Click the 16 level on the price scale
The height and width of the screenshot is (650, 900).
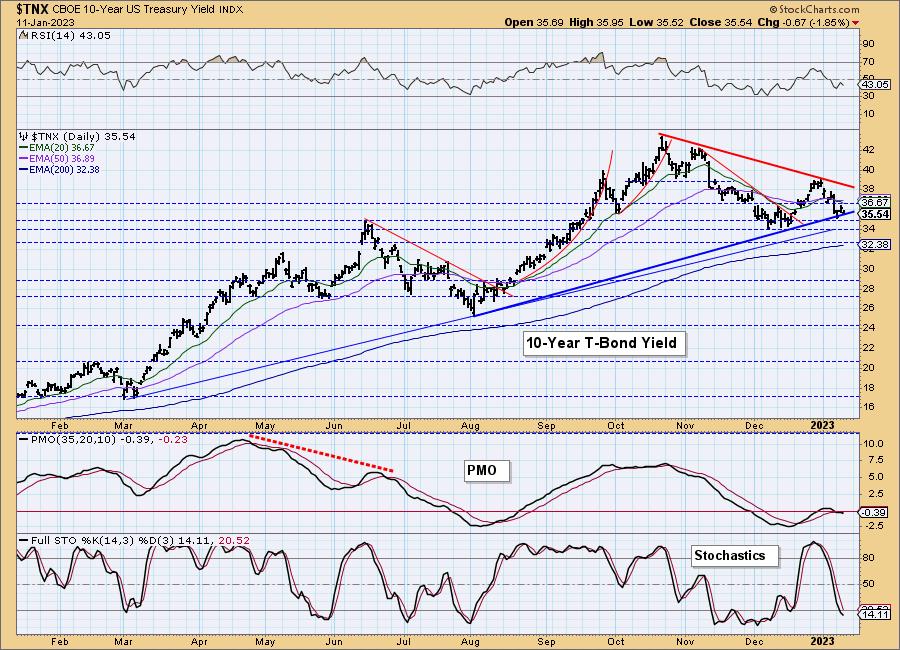(868, 407)
